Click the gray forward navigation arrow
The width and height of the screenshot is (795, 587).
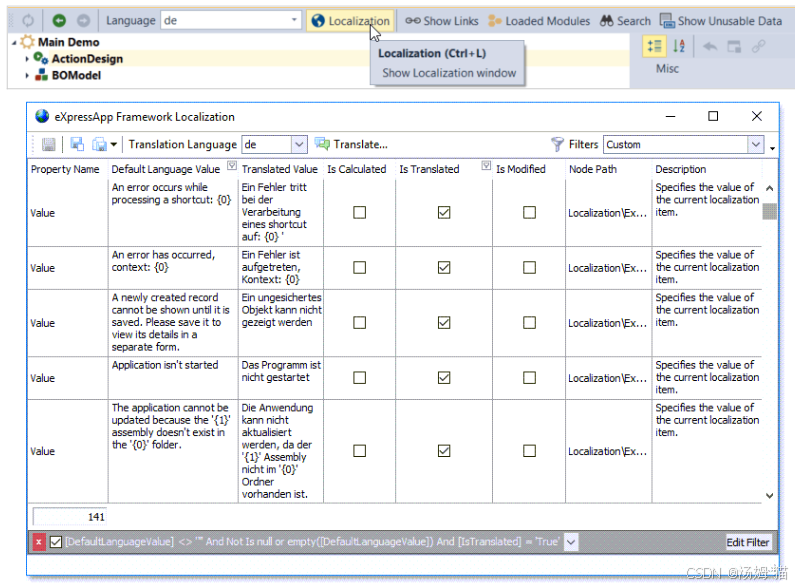pyautogui.click(x=83, y=20)
